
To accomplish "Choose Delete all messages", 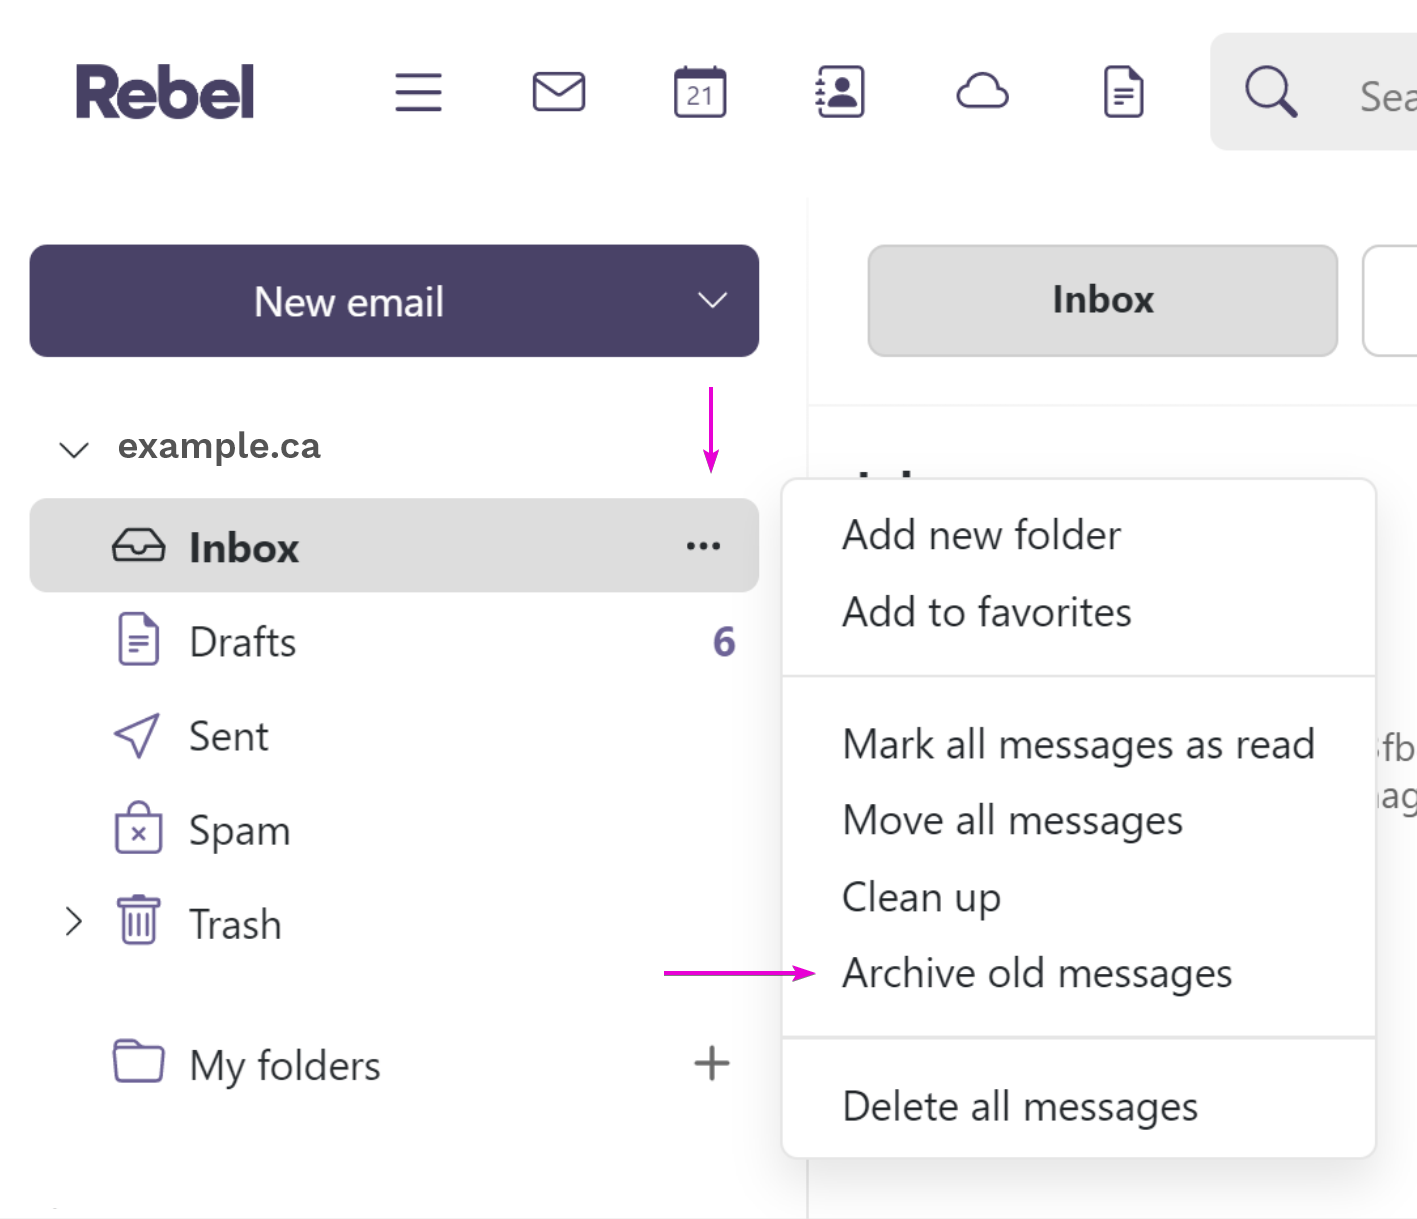I will [1020, 1108].
